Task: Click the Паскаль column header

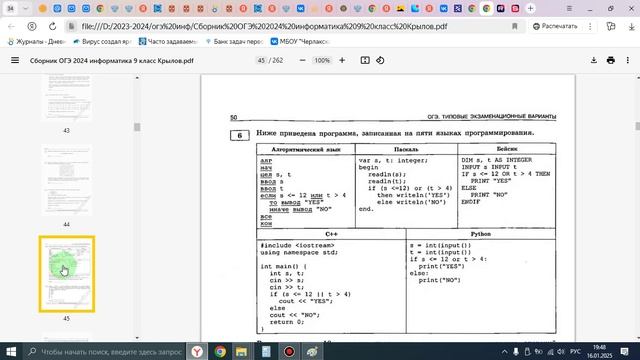Action: pyautogui.click(x=406, y=149)
